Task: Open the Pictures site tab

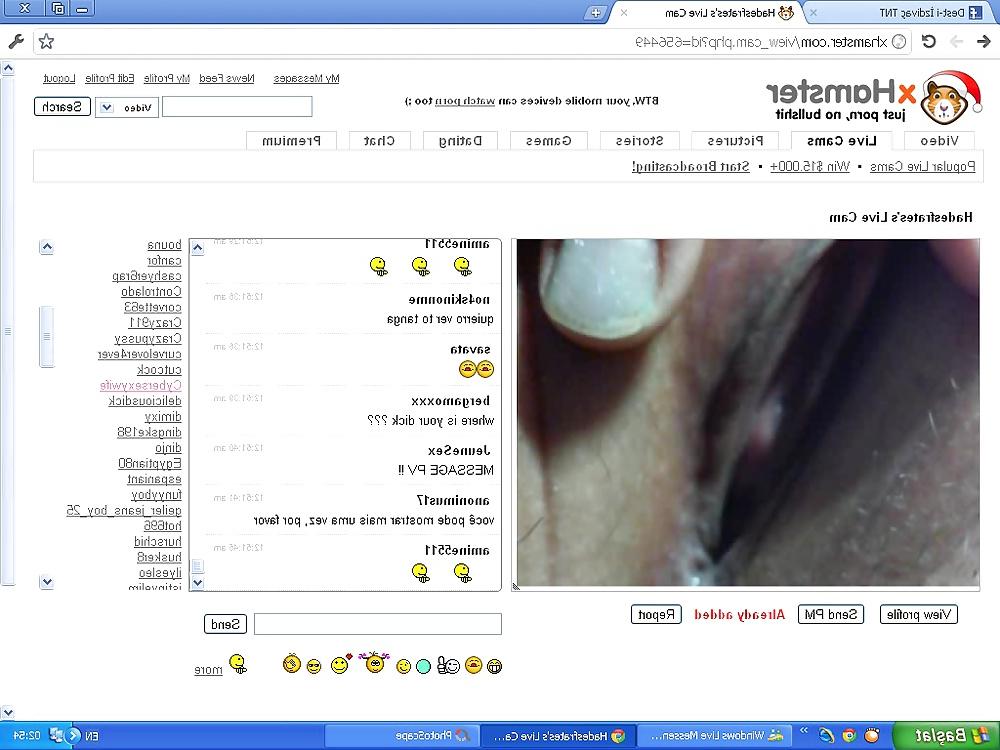Action: tap(735, 141)
